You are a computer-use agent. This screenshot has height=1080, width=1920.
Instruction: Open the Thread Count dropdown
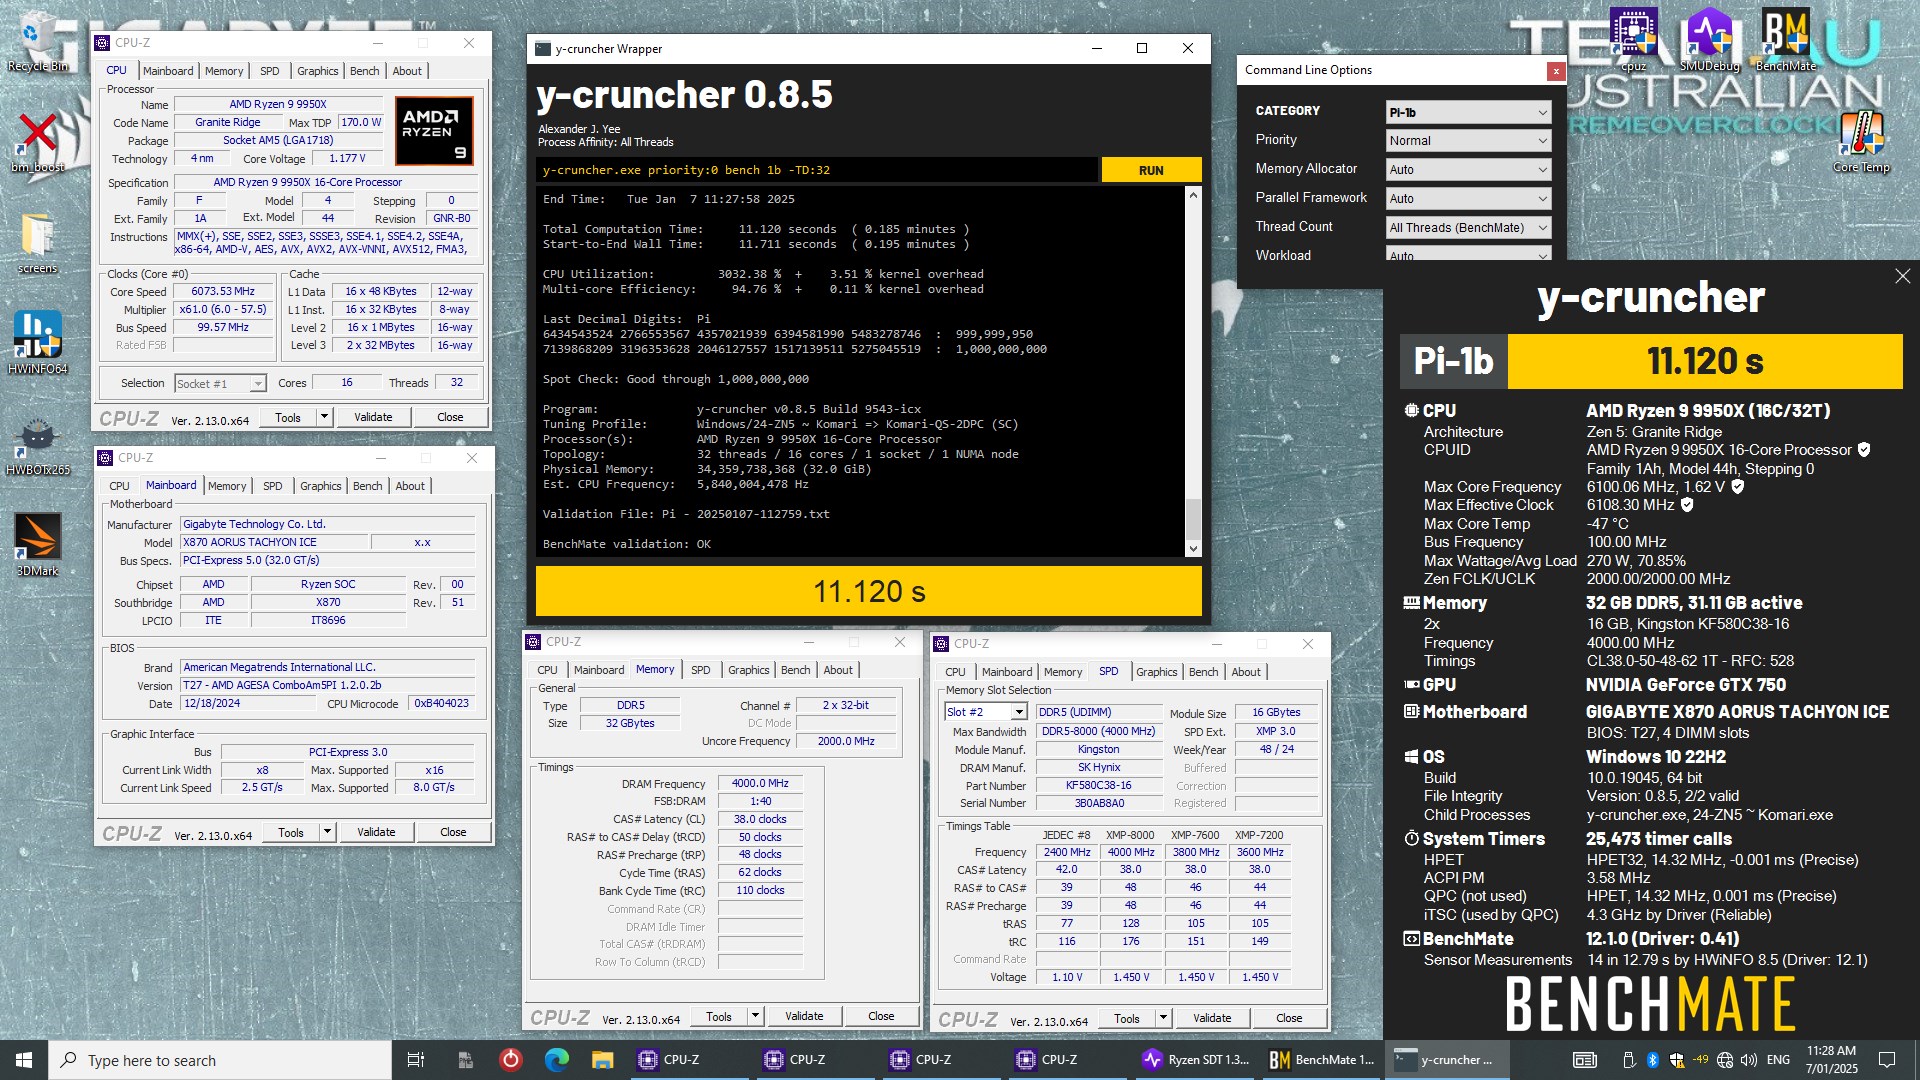(1468, 228)
